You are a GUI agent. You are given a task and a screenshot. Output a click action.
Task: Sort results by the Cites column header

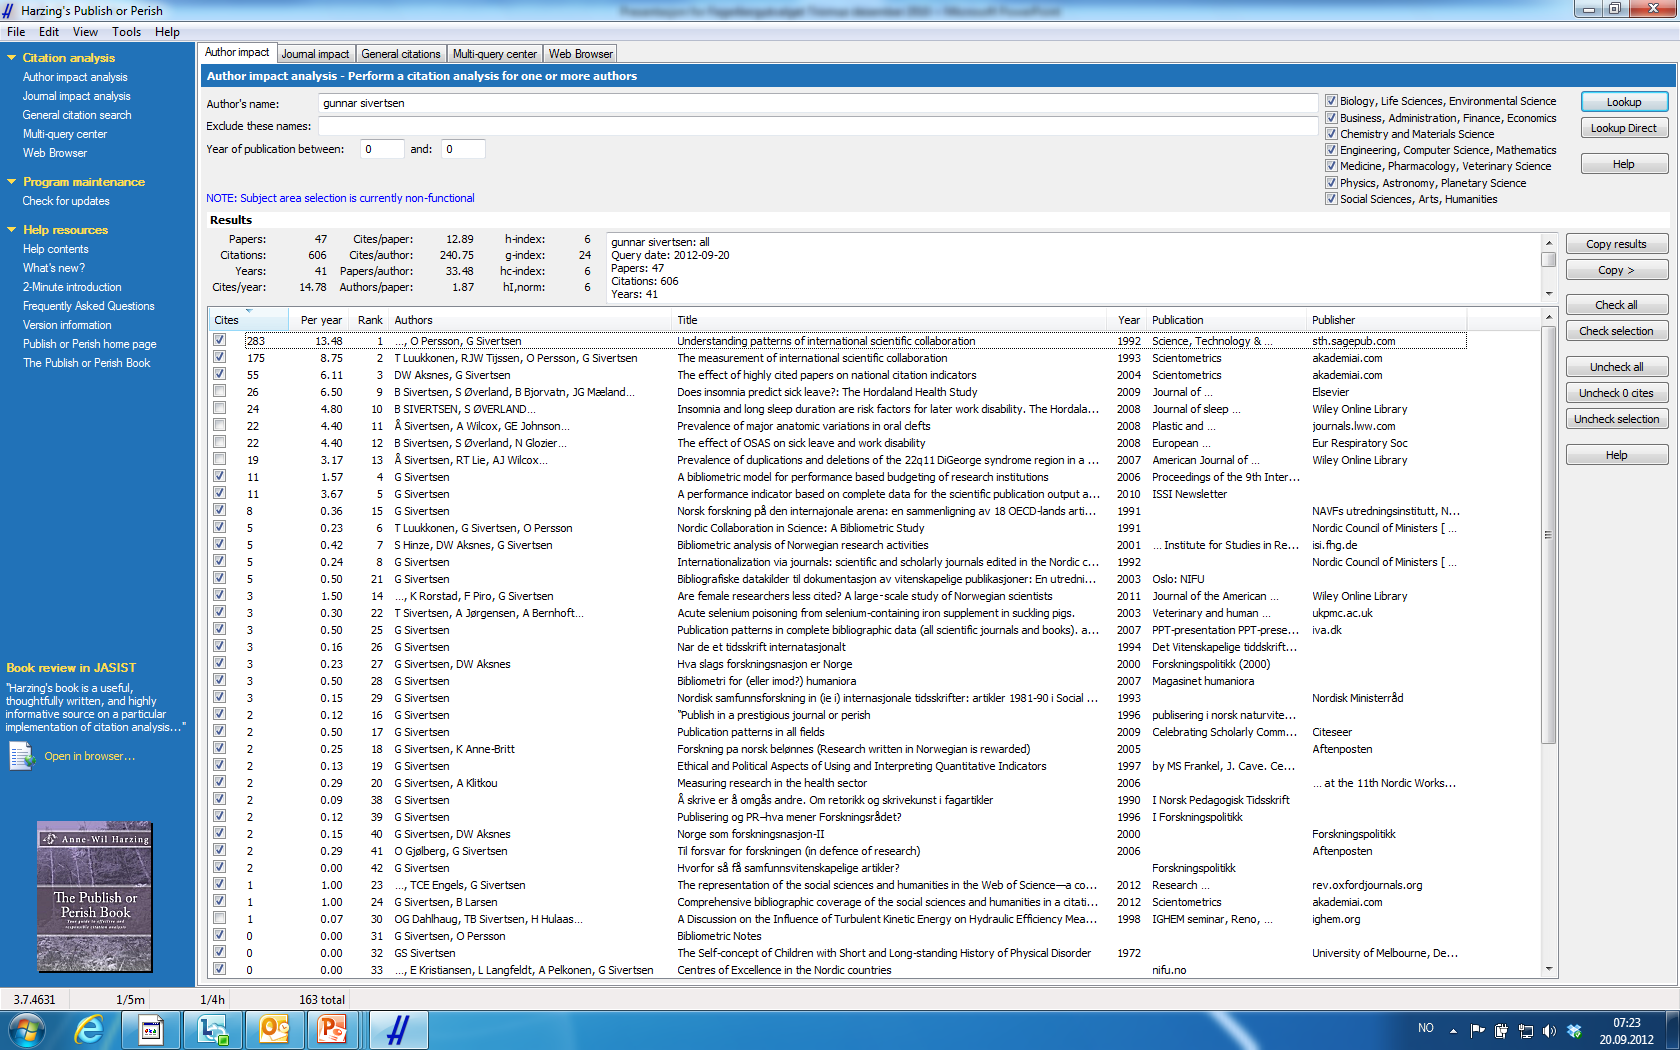click(248, 320)
